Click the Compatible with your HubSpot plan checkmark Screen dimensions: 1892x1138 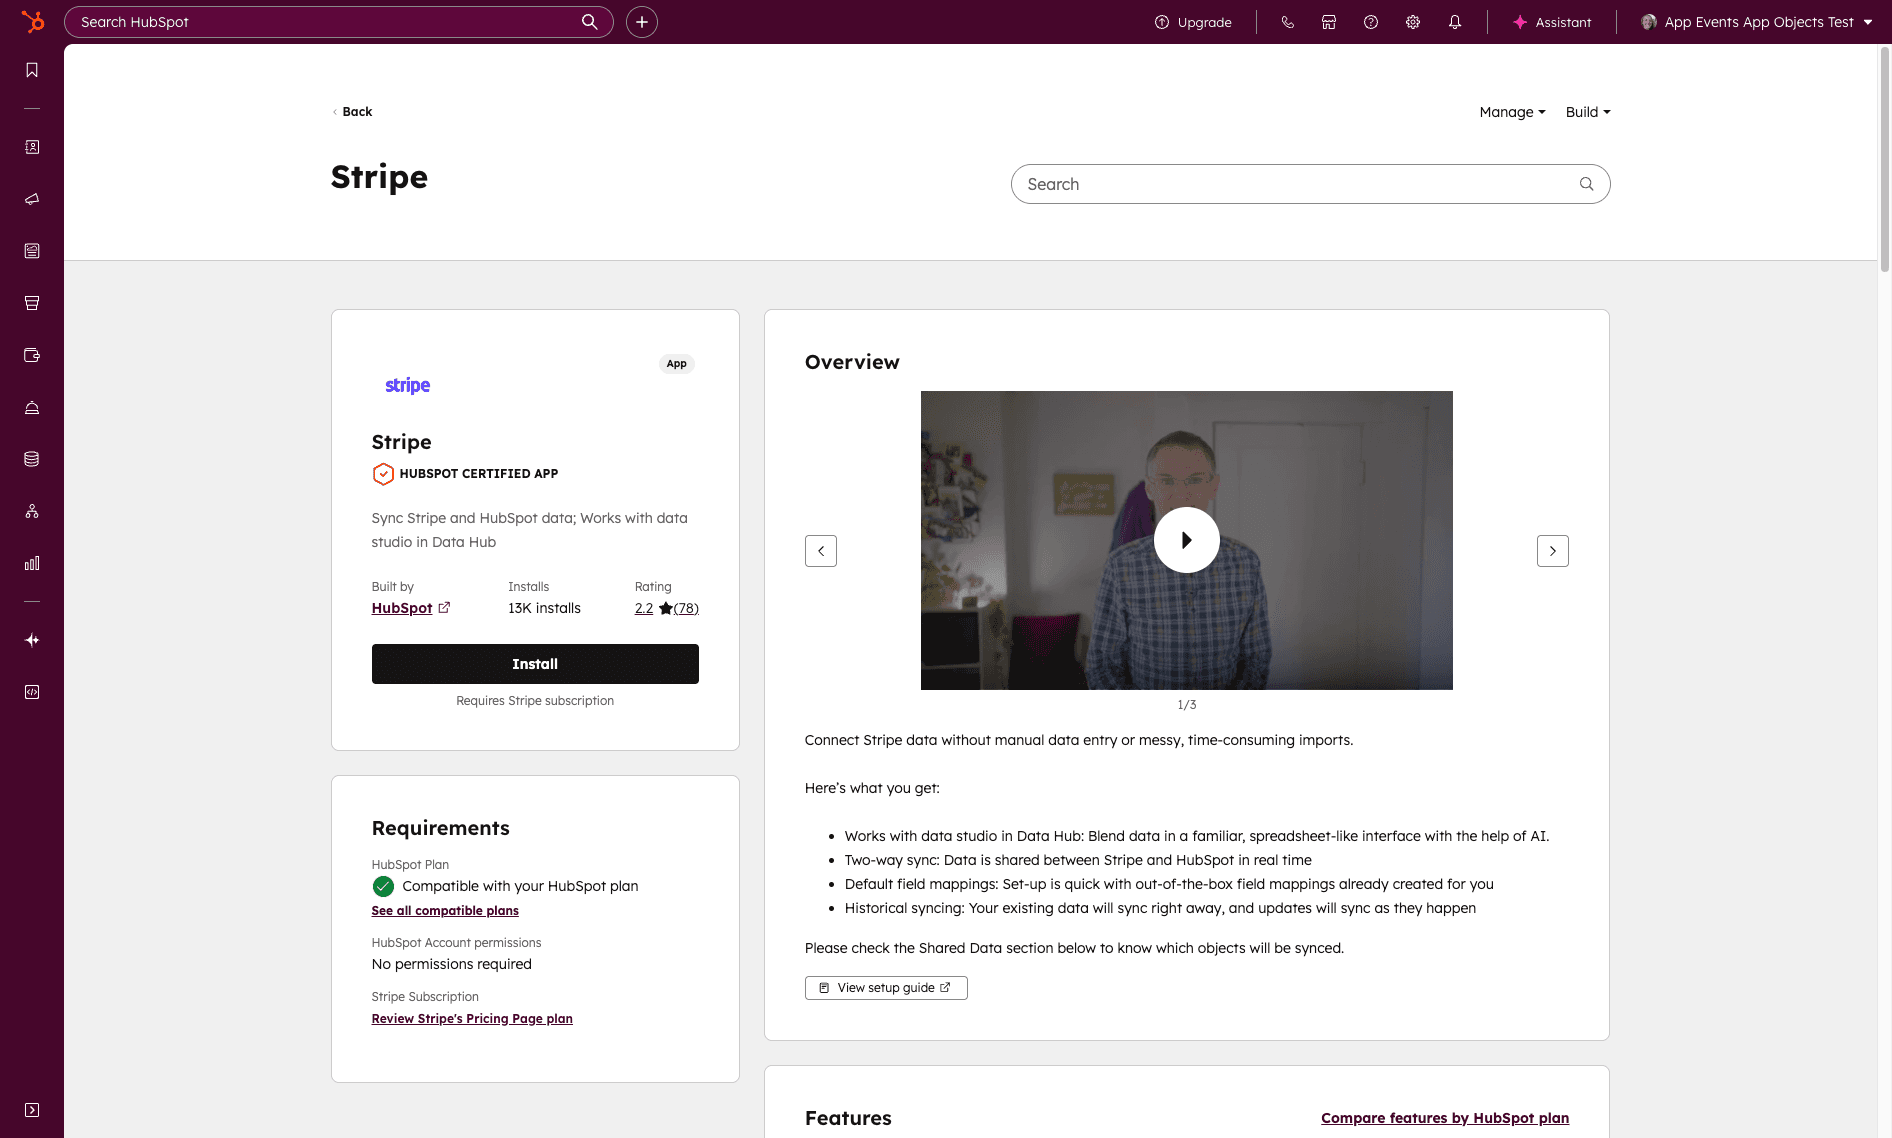[383, 886]
